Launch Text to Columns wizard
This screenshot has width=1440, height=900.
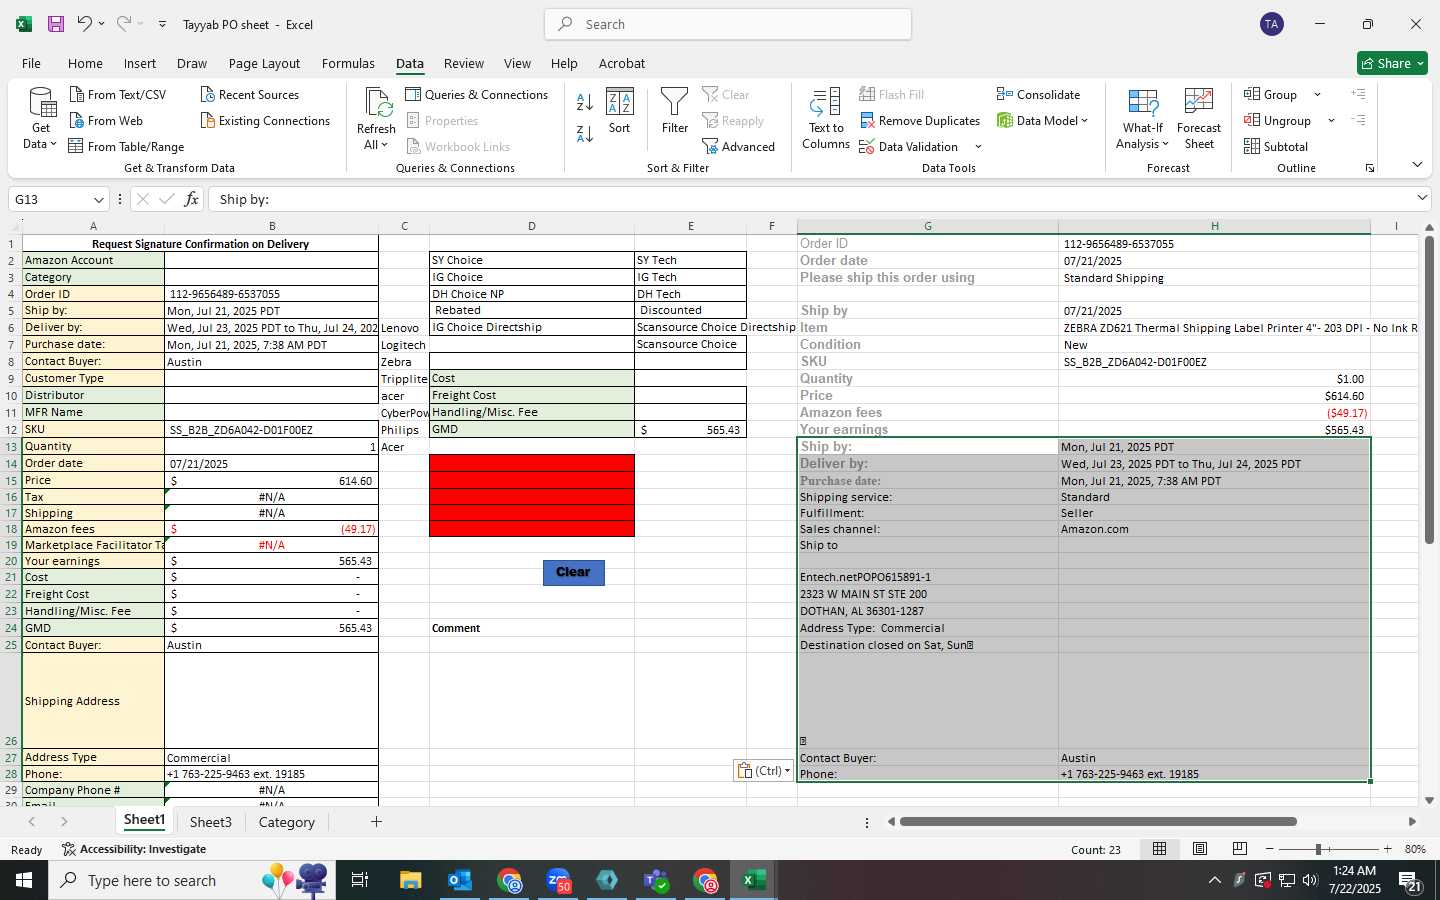point(826,118)
